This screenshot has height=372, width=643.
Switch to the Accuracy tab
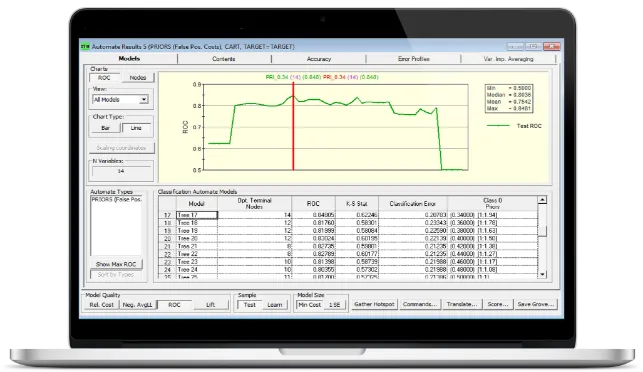tap(319, 59)
